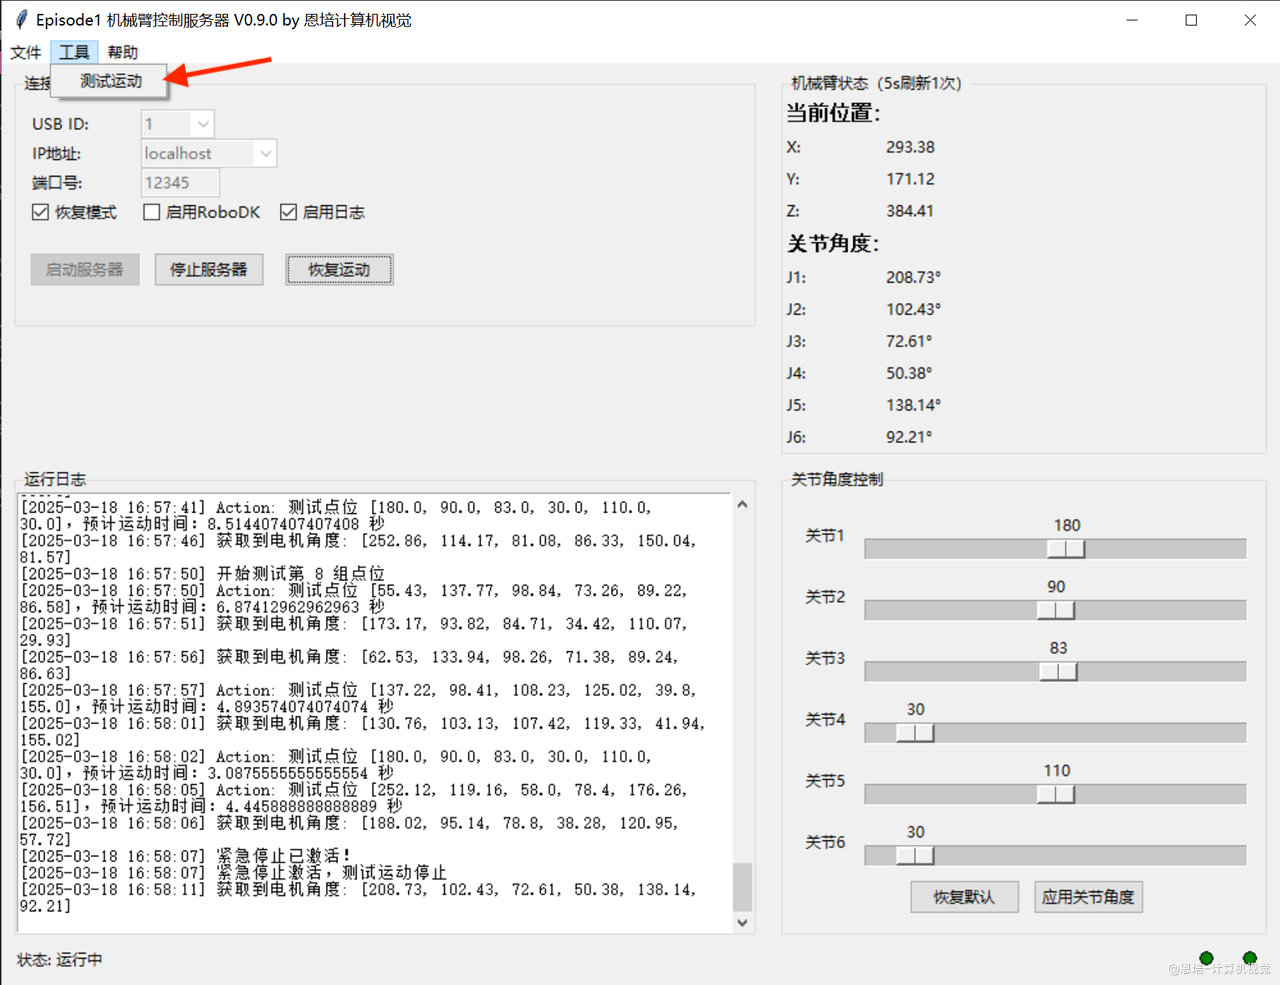
Task: Click the X value 293.38
Action: 910,147
